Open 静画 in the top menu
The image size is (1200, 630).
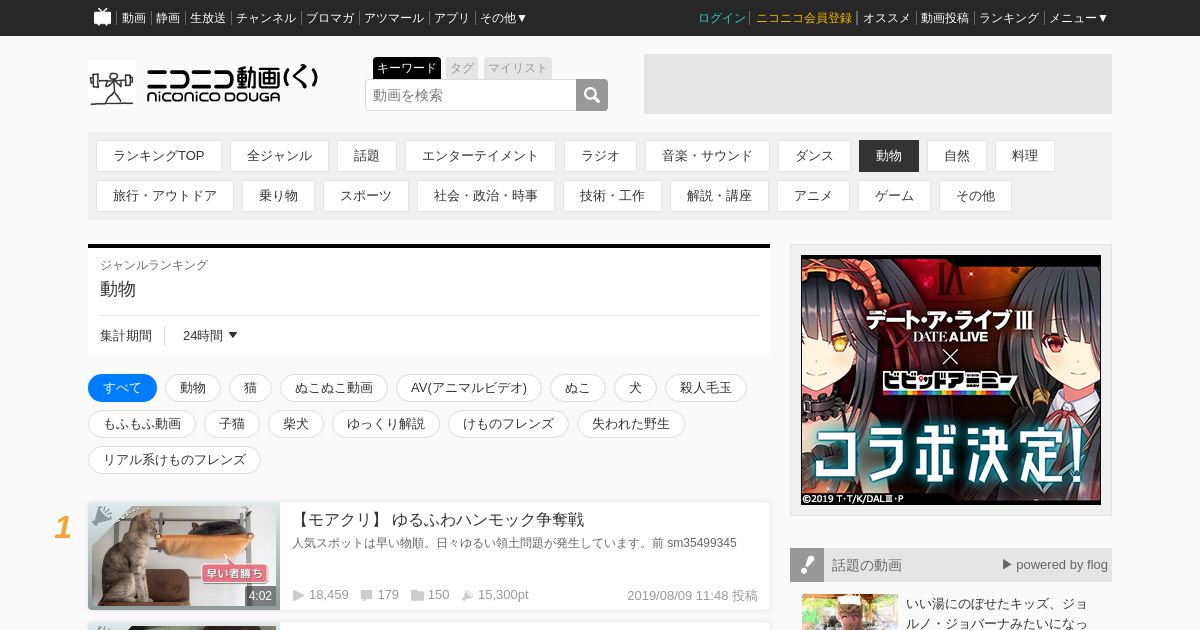(x=168, y=18)
